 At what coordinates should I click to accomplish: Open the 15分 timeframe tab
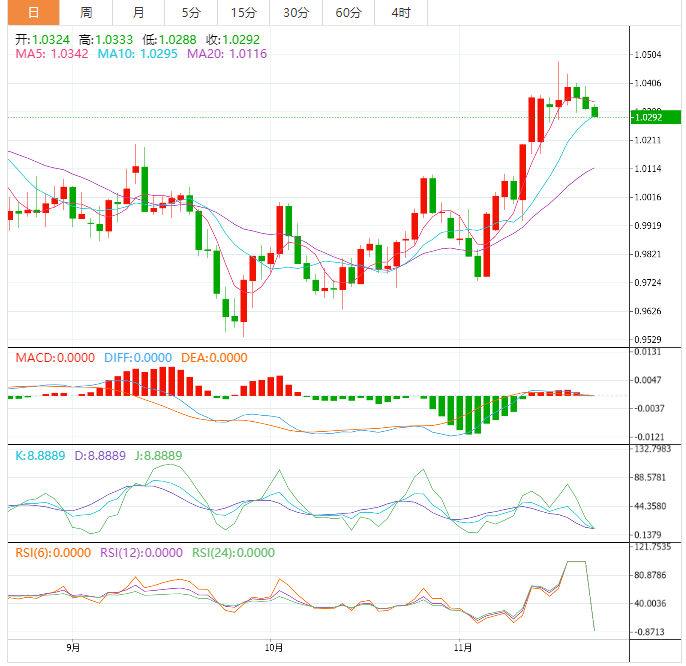coord(243,12)
